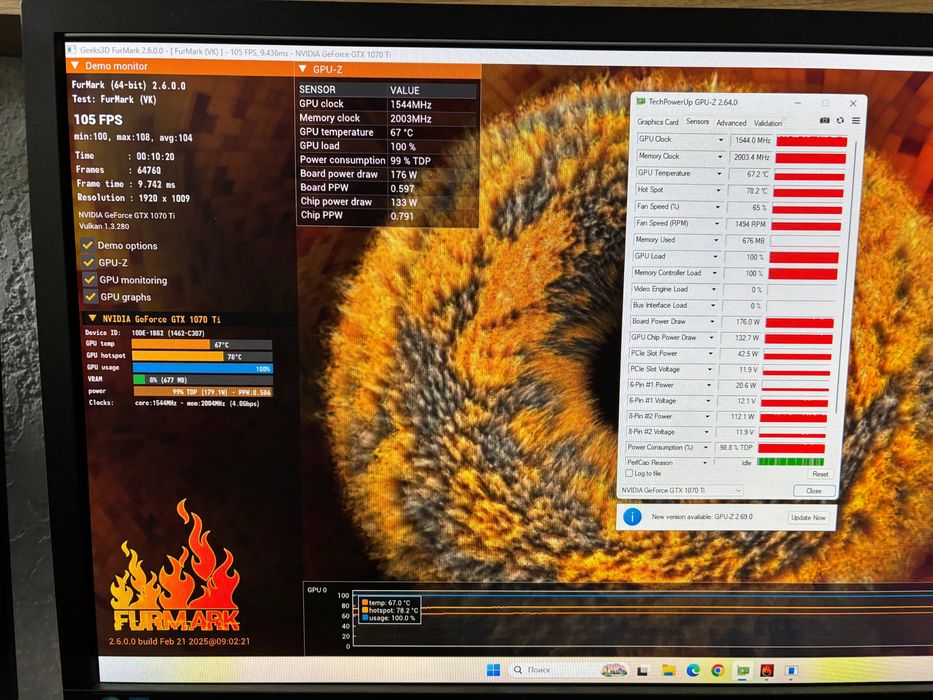Click the PerfCap Reason green bar graph

(790, 462)
